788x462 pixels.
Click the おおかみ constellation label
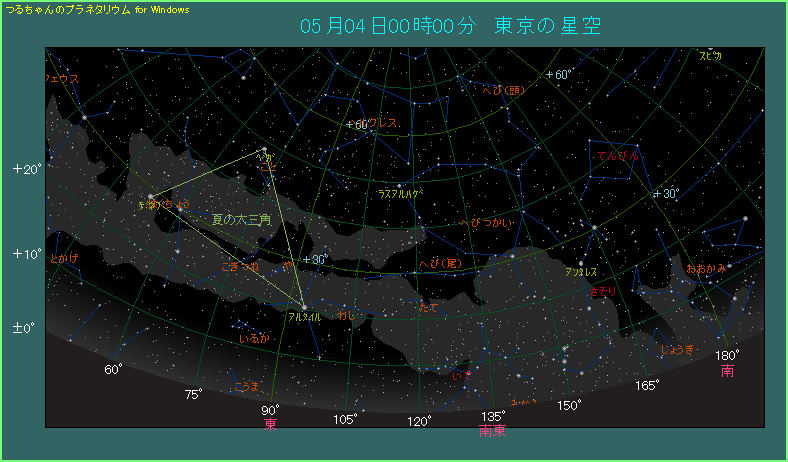(x=707, y=269)
